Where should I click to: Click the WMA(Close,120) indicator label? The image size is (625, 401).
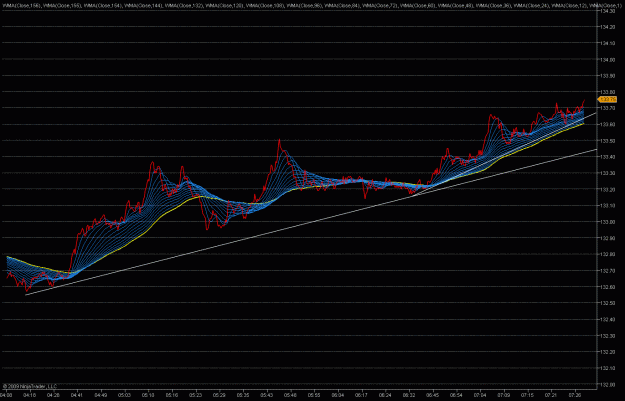coord(224,6)
